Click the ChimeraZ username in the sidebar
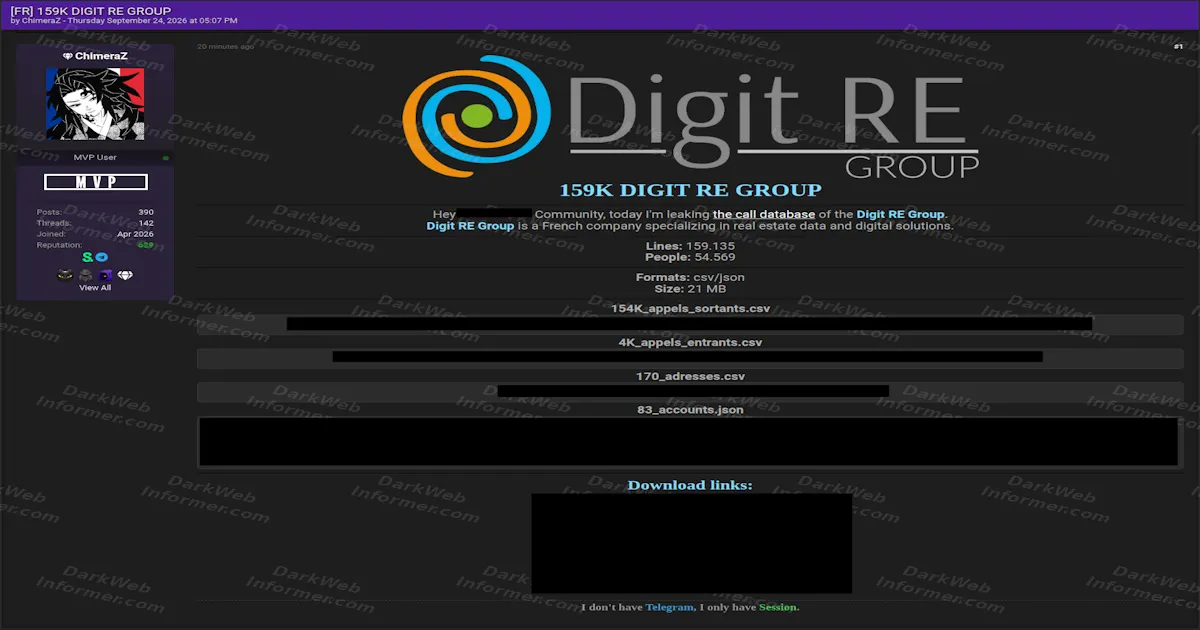 coord(101,56)
